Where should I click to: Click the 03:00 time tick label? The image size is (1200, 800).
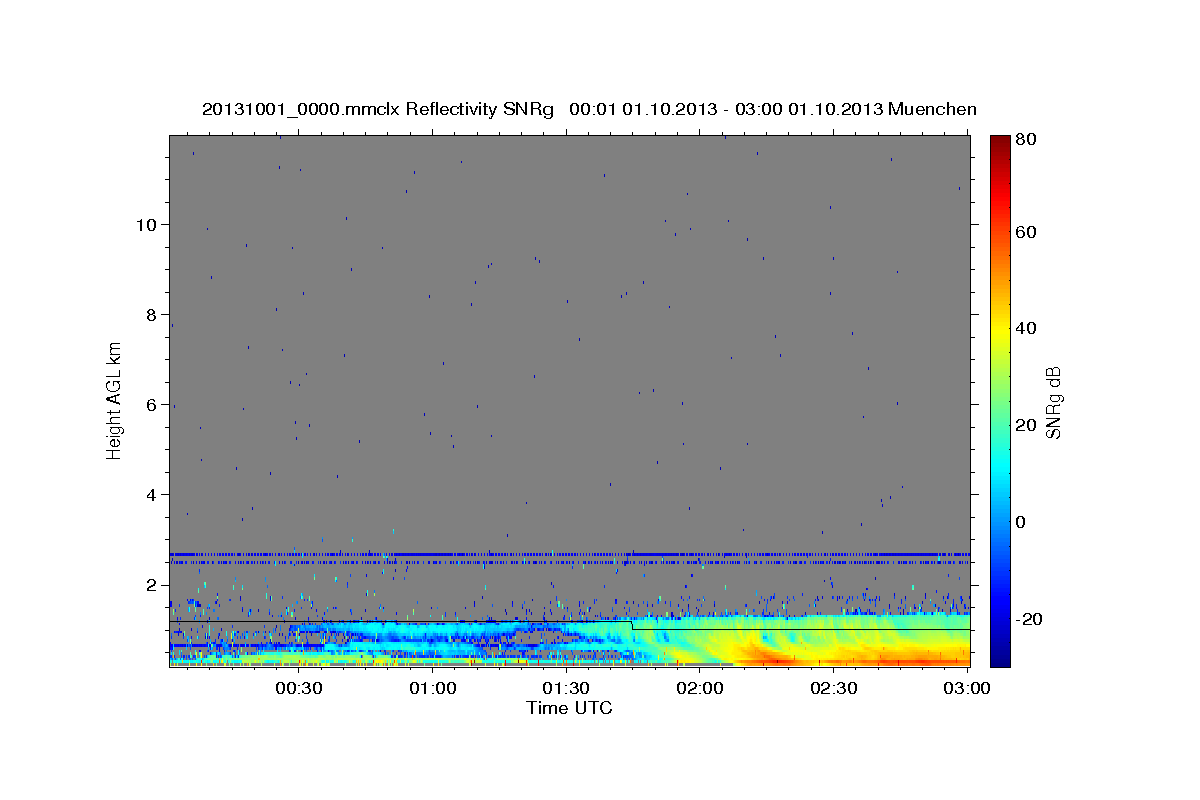tap(967, 688)
